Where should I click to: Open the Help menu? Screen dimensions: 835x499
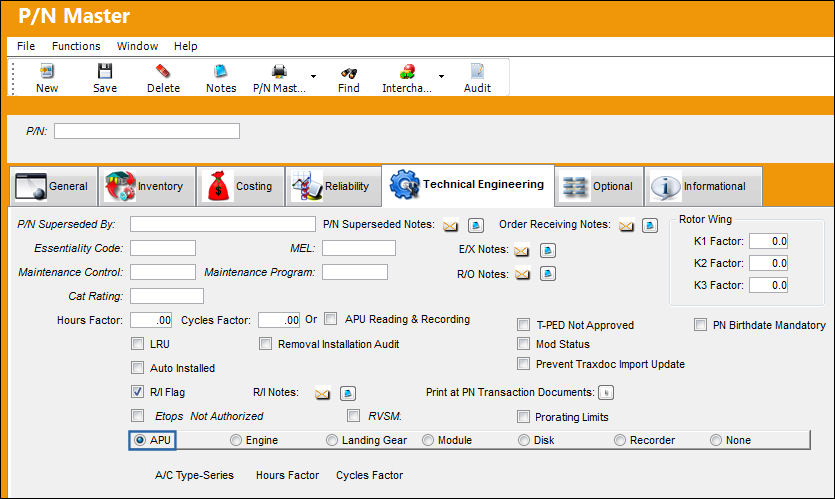pos(185,46)
